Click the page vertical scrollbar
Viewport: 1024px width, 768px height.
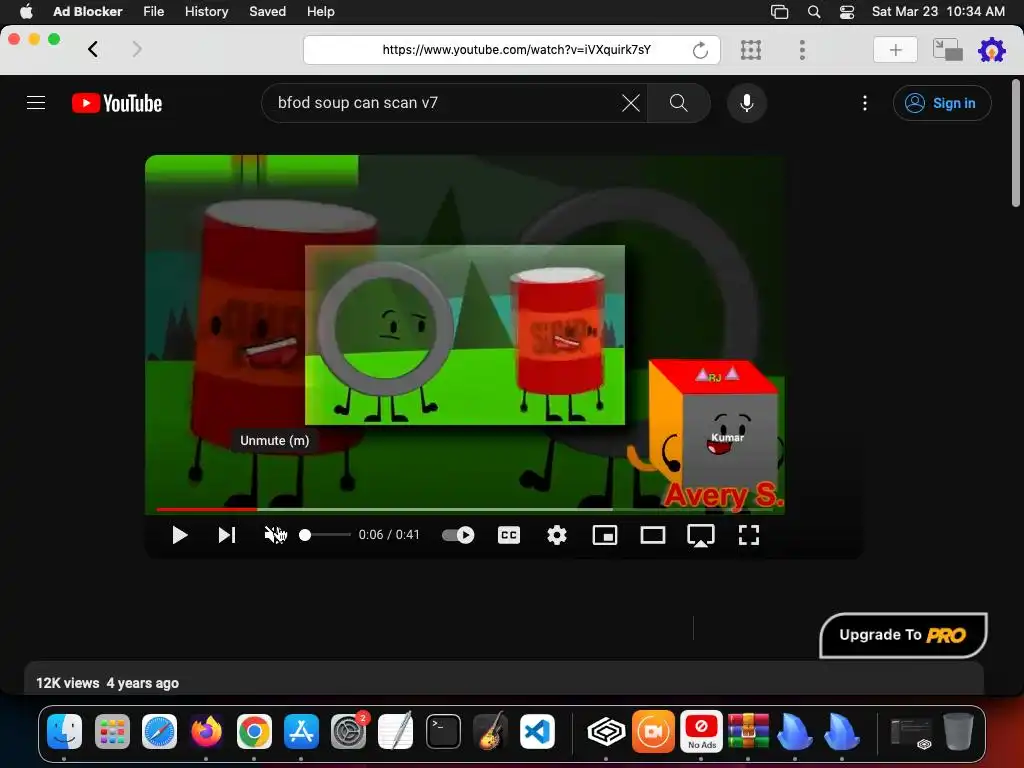[1016, 143]
